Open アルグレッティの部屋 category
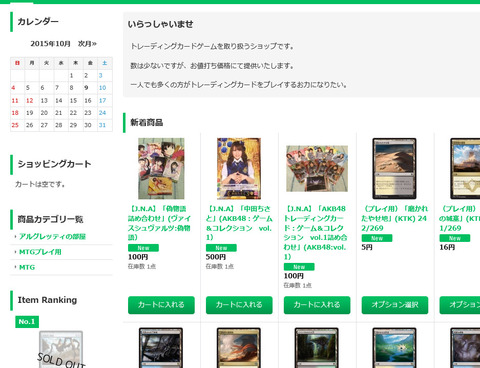This screenshot has width=480, height=368. (x=52, y=236)
